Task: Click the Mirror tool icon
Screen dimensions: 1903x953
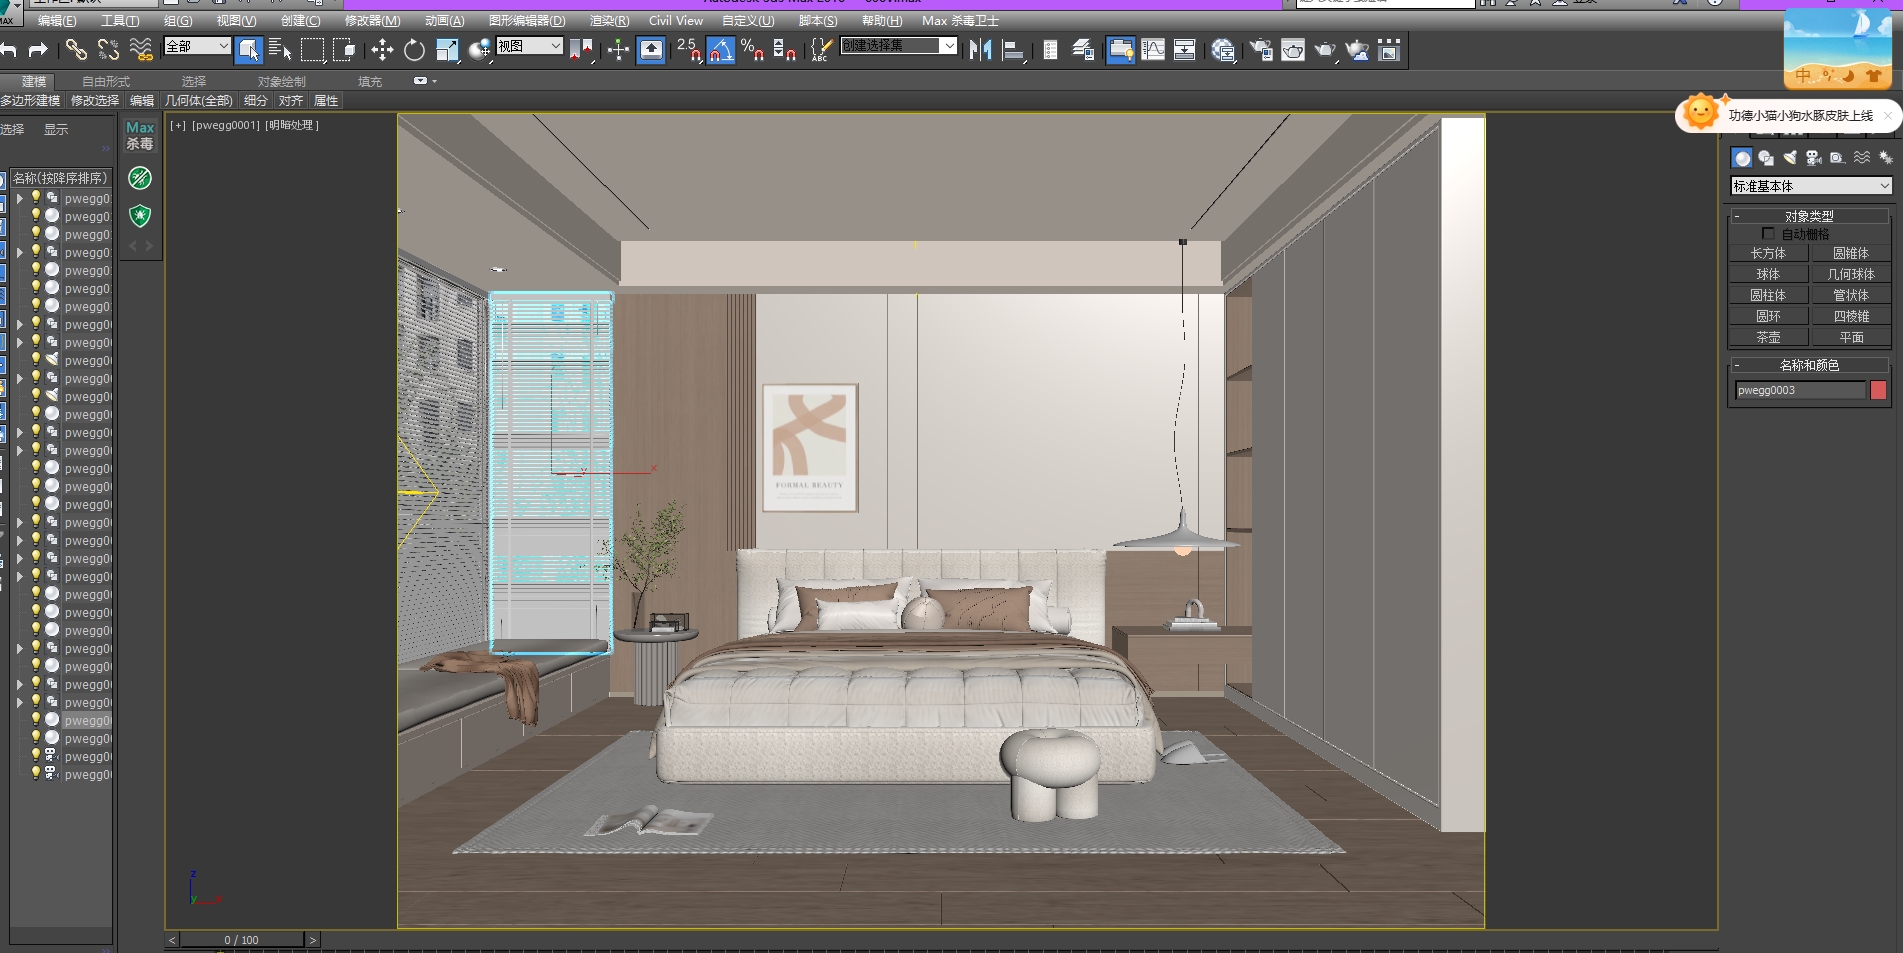Action: coord(980,50)
